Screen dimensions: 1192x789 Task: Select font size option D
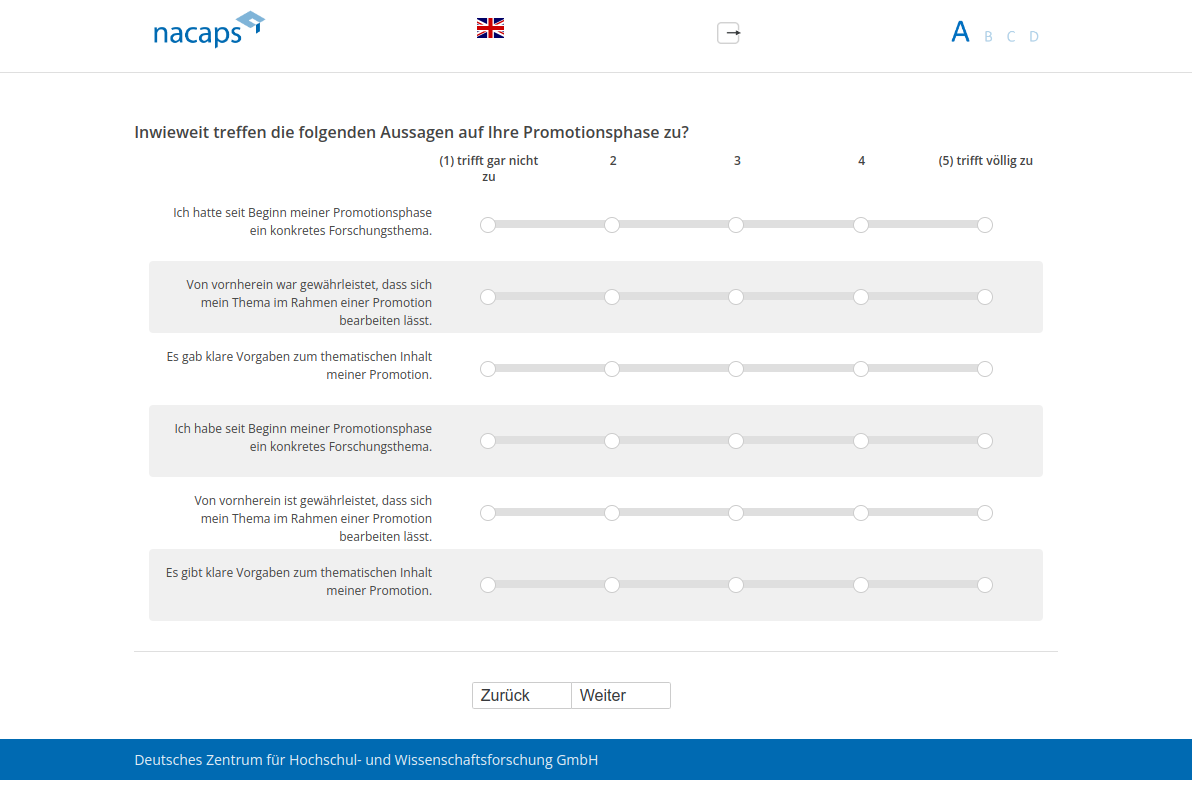point(1034,37)
